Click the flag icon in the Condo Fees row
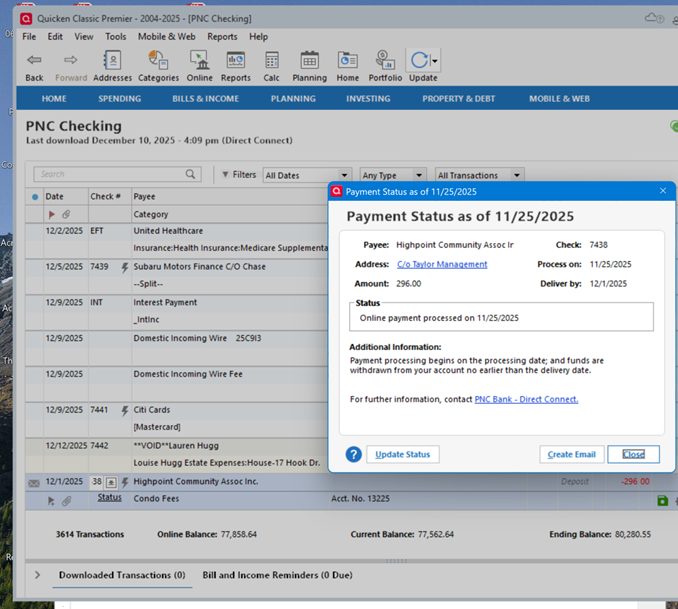The height and width of the screenshot is (609, 678). [x=51, y=501]
